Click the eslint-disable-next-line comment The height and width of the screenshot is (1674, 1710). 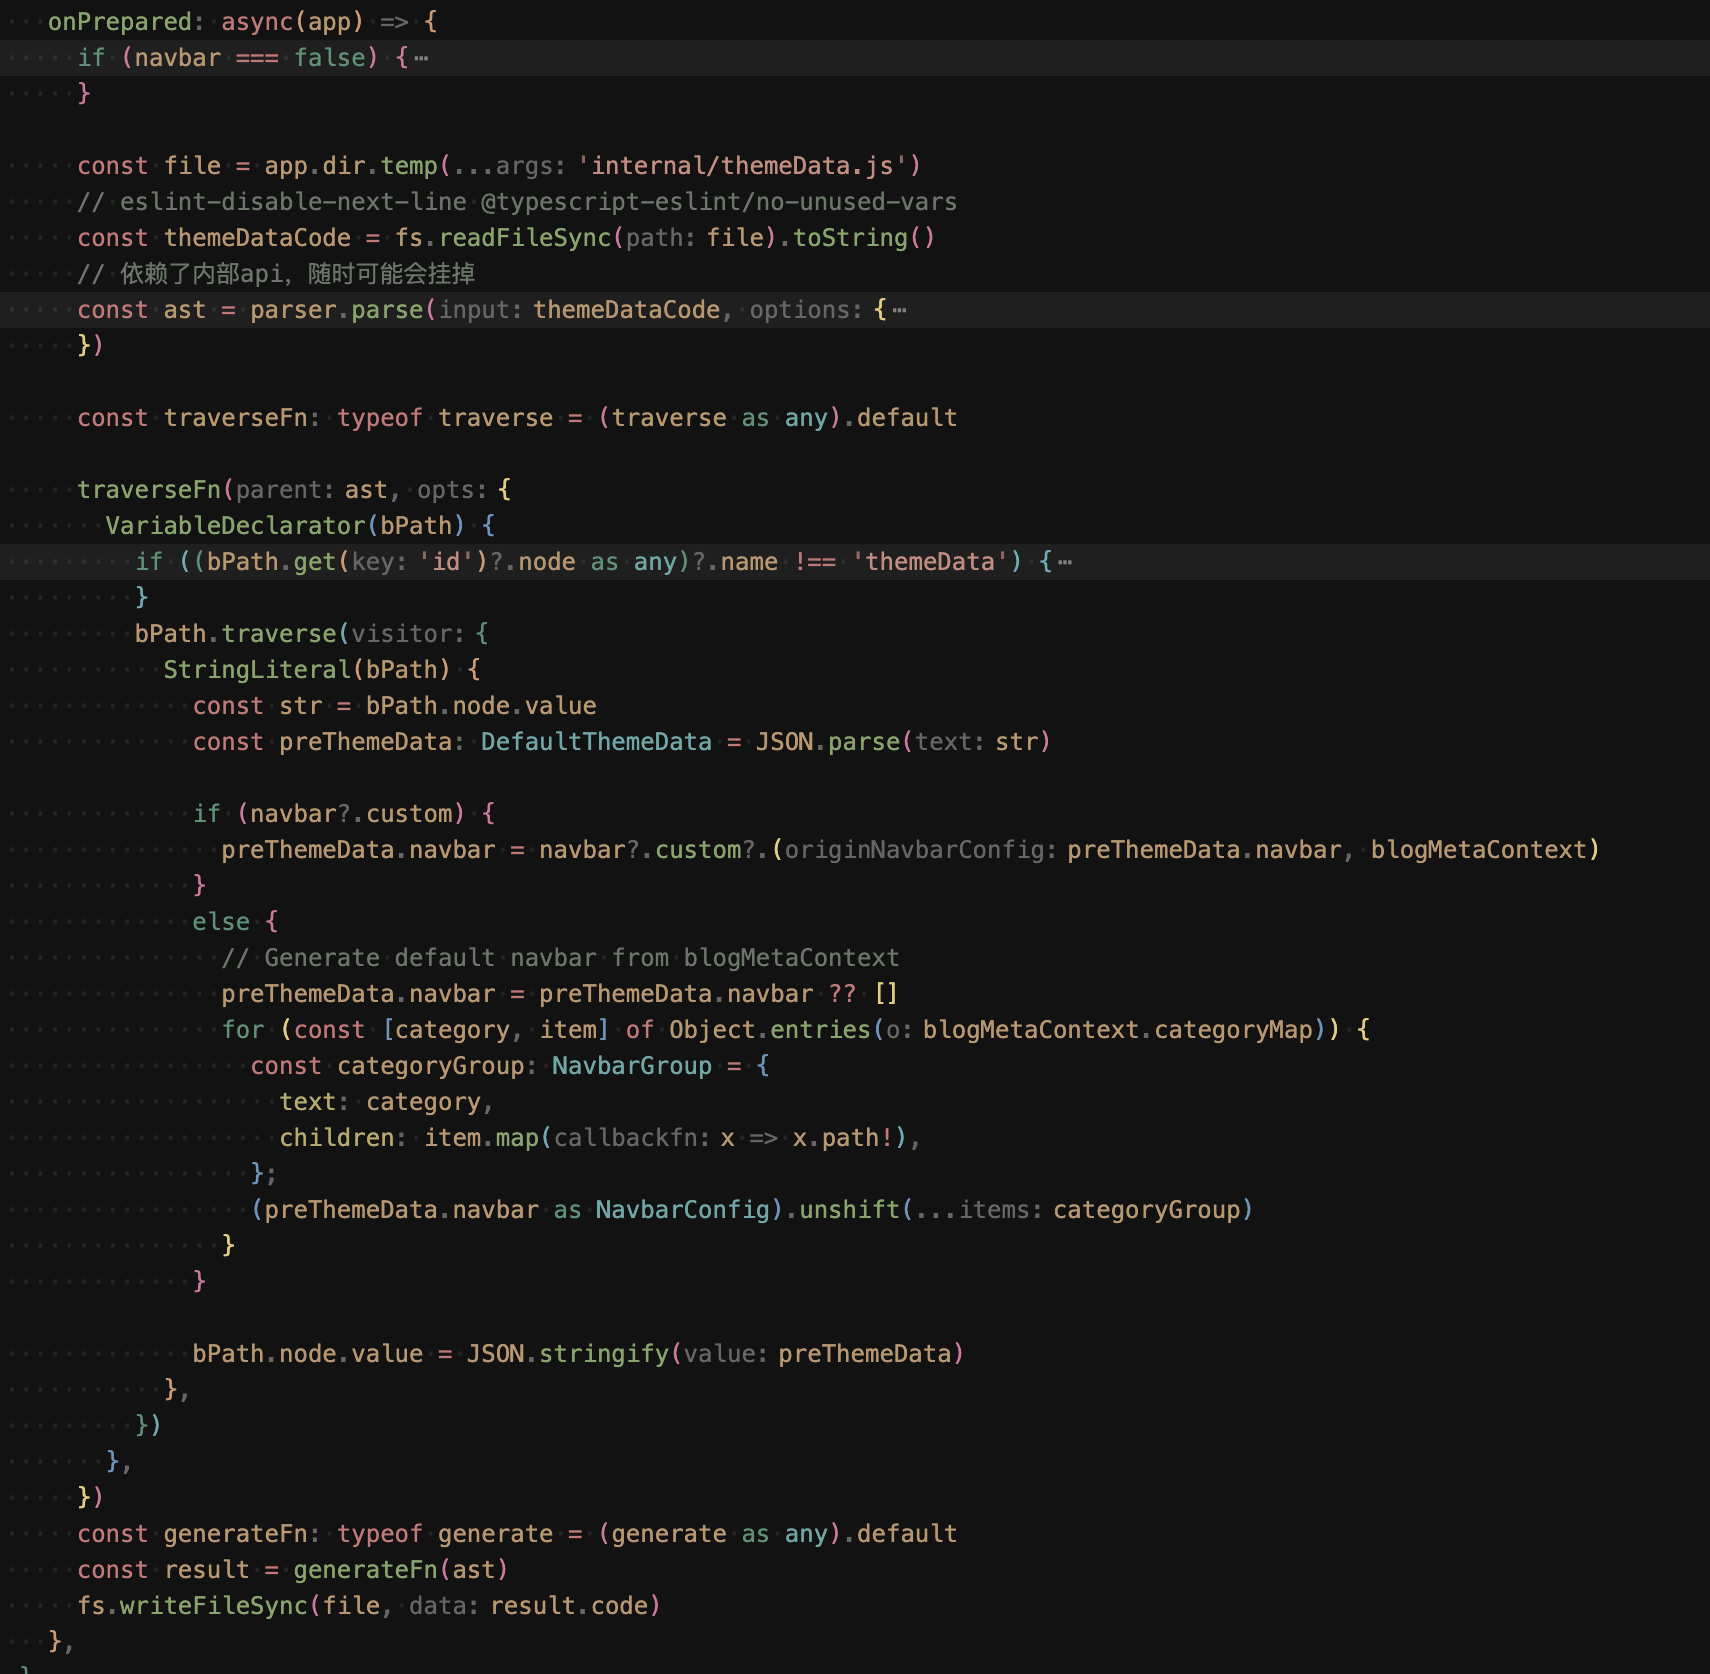tap(517, 202)
